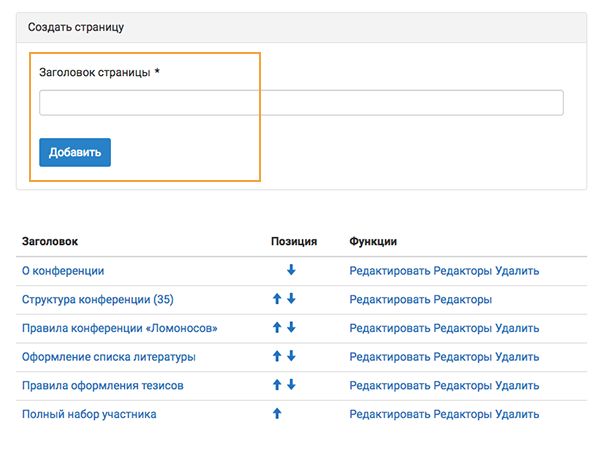Move «Структура конференции (35)» down with arrow
The image size is (600, 449).
291,299
